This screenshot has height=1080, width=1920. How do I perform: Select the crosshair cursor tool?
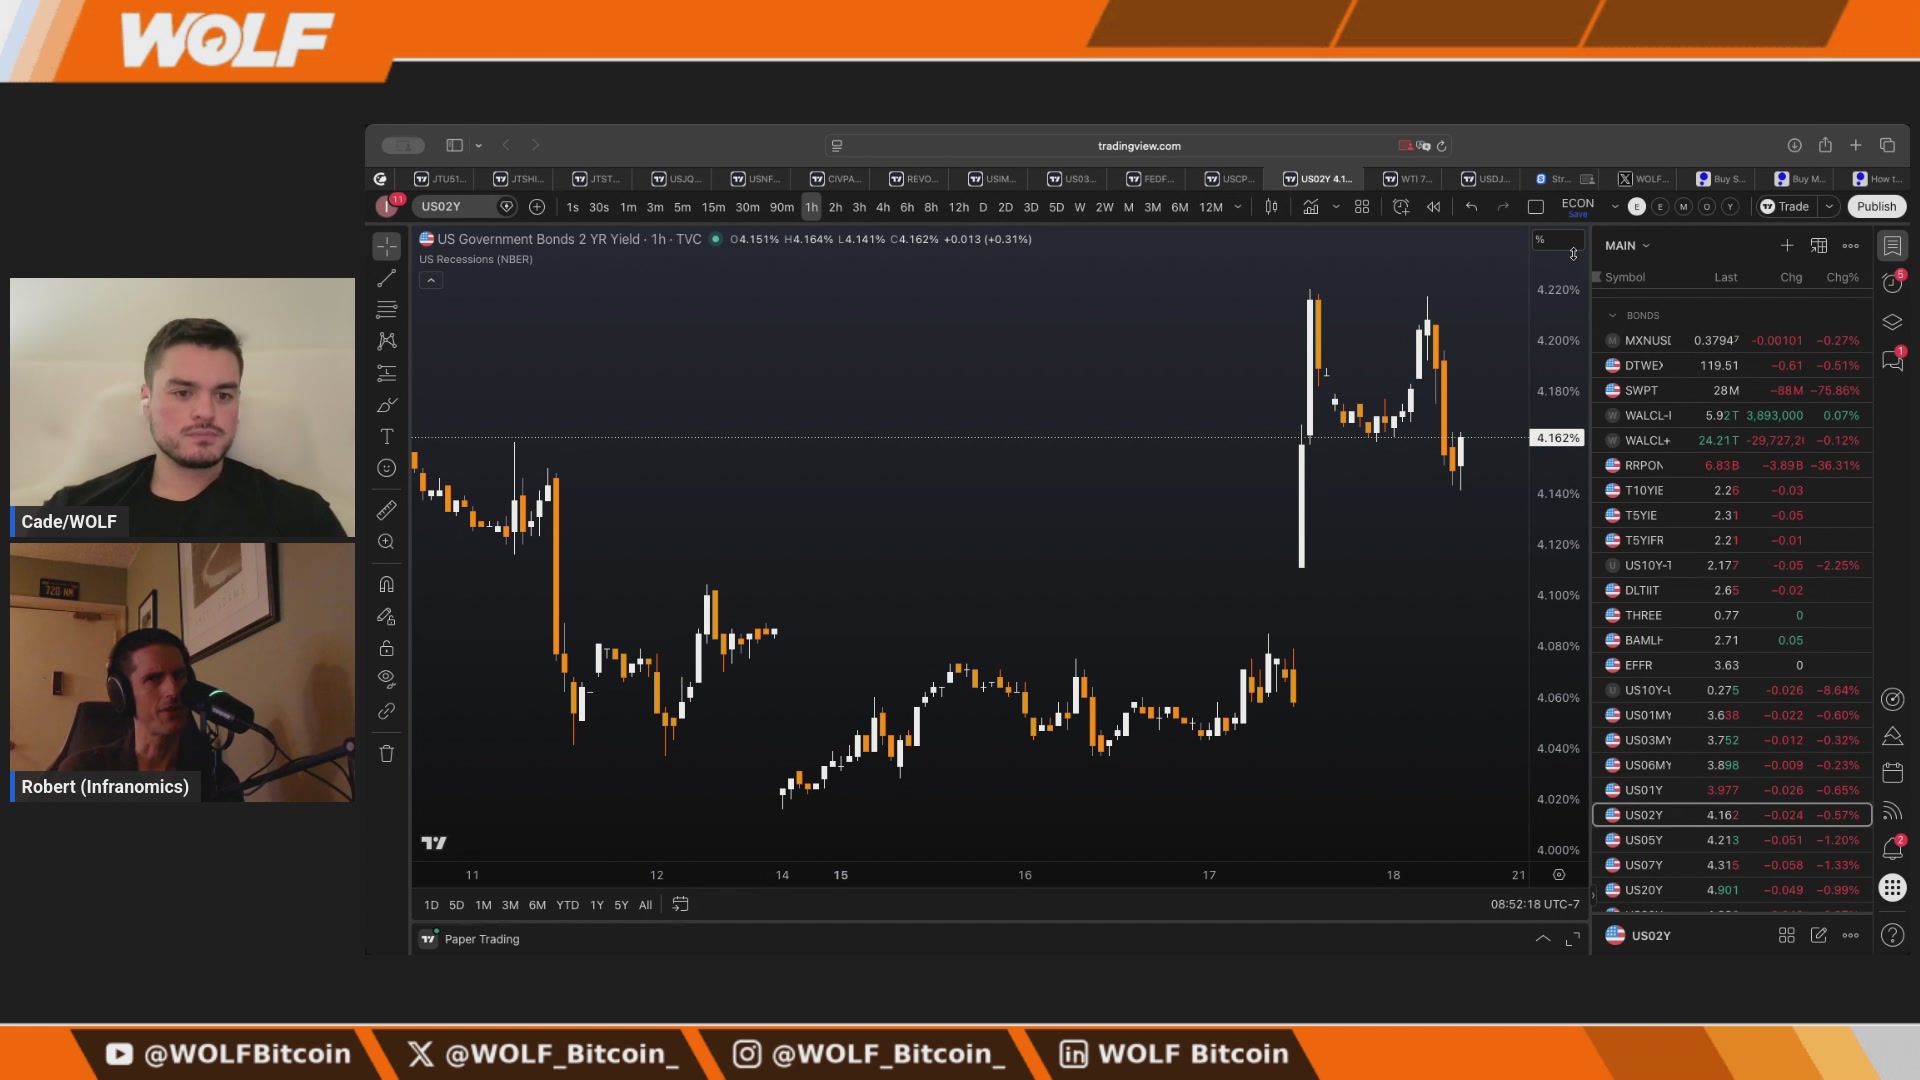(387, 246)
